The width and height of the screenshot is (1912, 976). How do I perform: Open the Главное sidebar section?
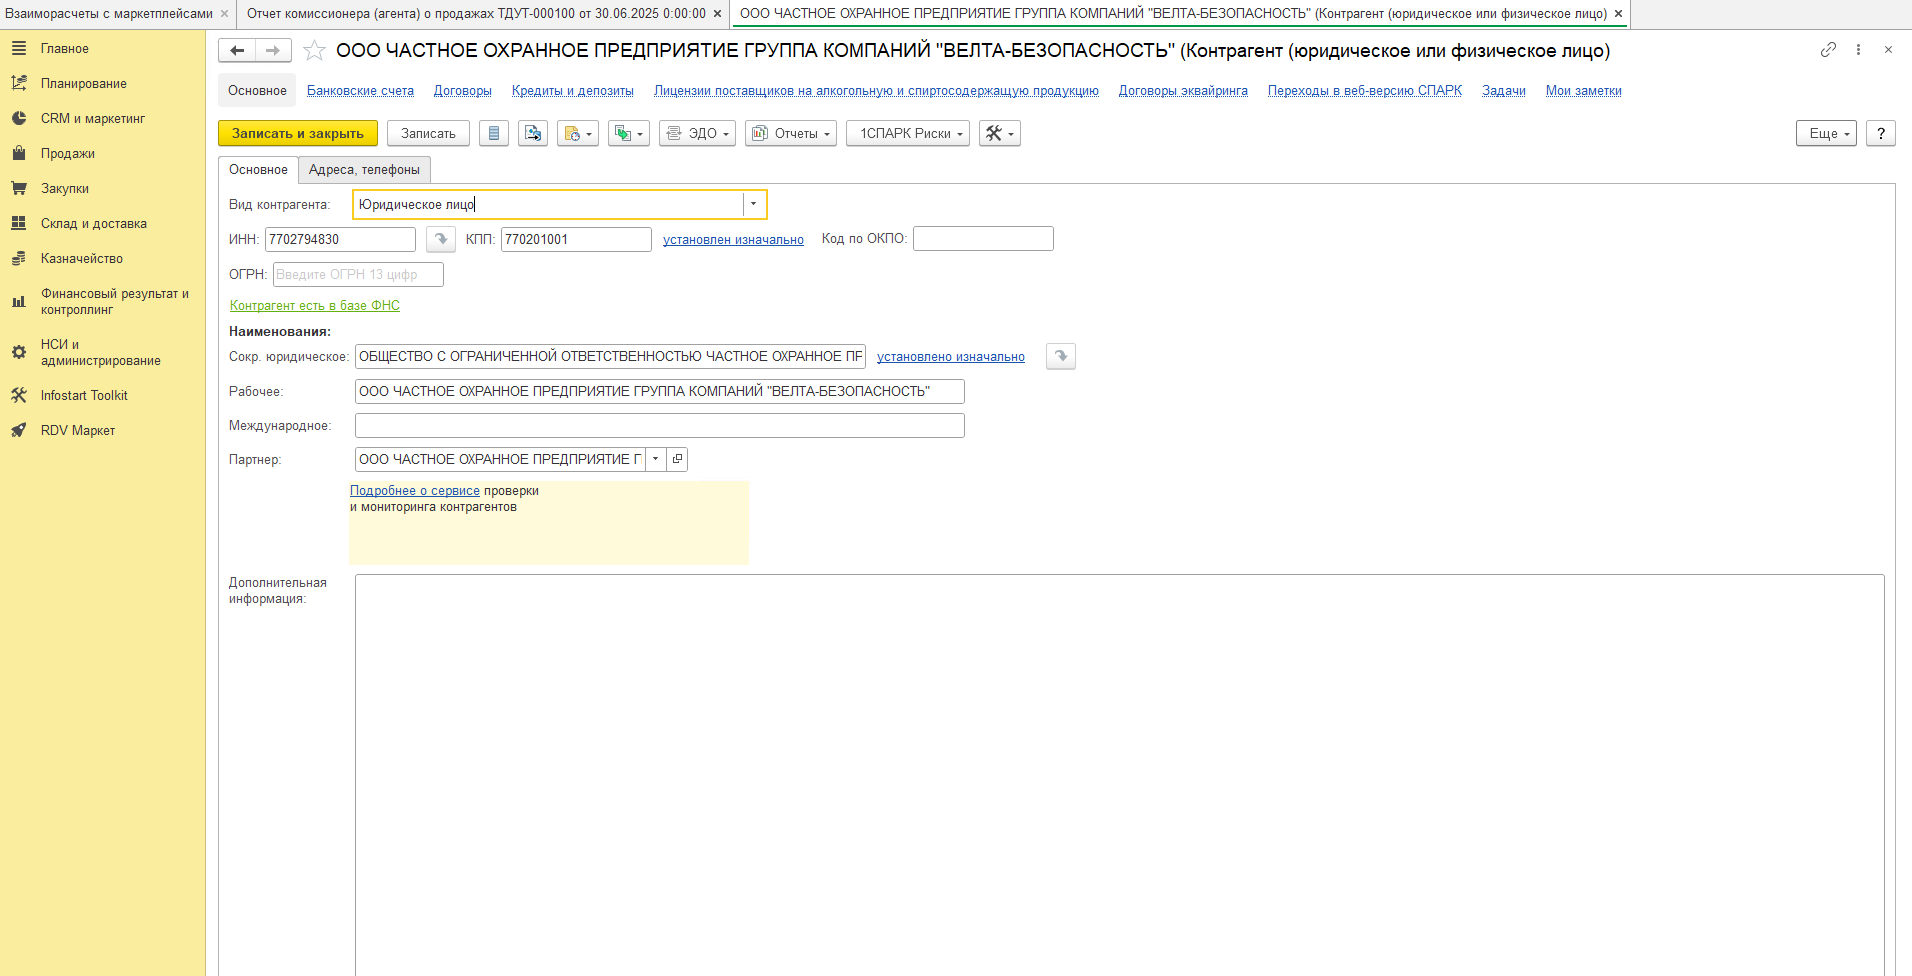click(x=64, y=48)
